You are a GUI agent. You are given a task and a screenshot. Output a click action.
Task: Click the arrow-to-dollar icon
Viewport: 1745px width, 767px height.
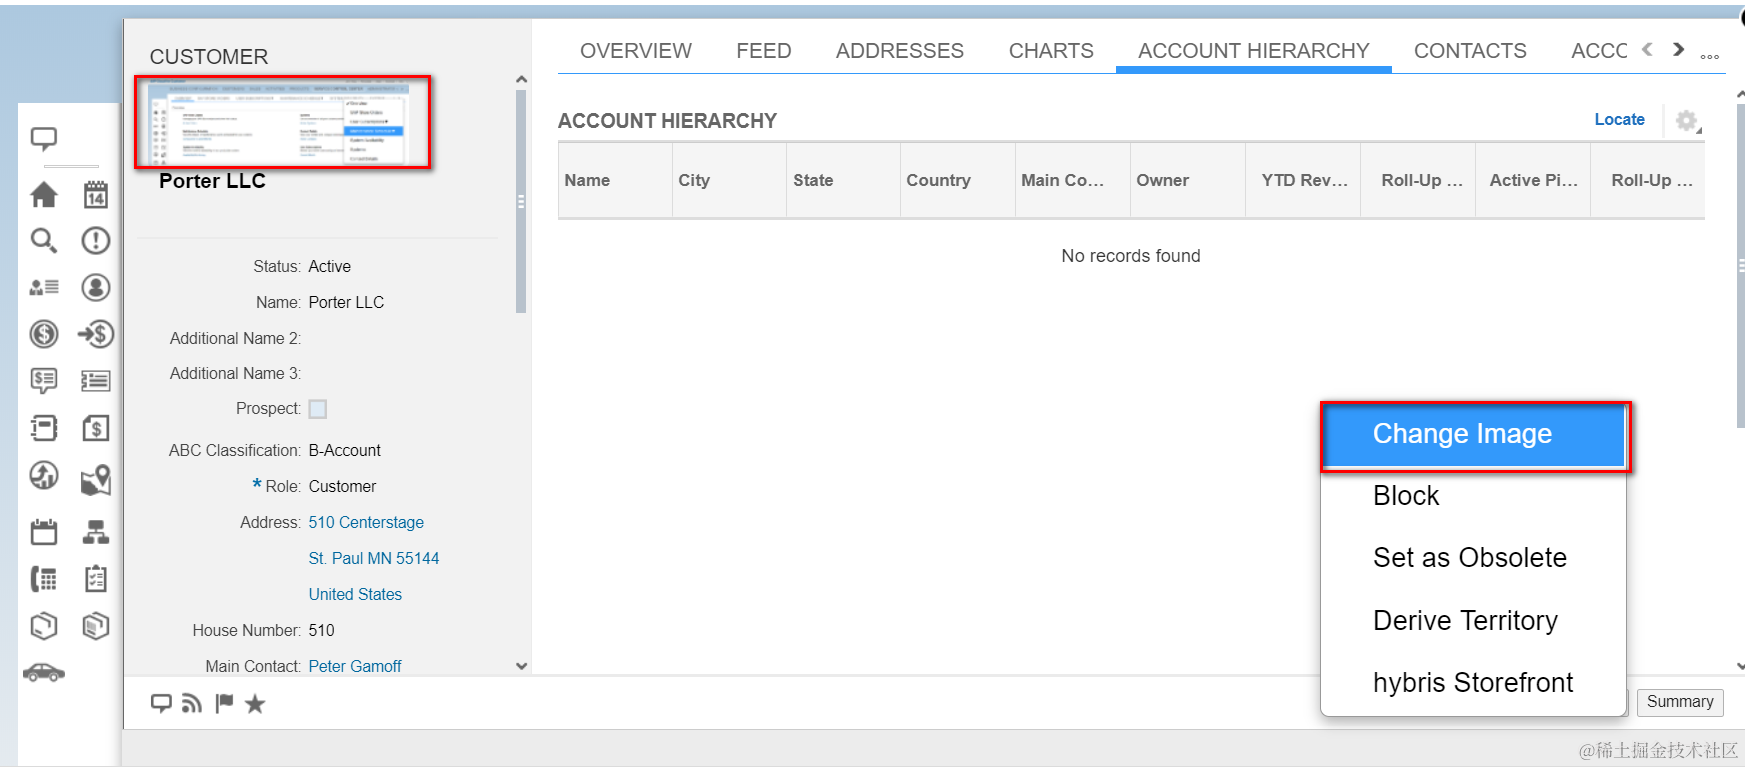[x=96, y=334]
